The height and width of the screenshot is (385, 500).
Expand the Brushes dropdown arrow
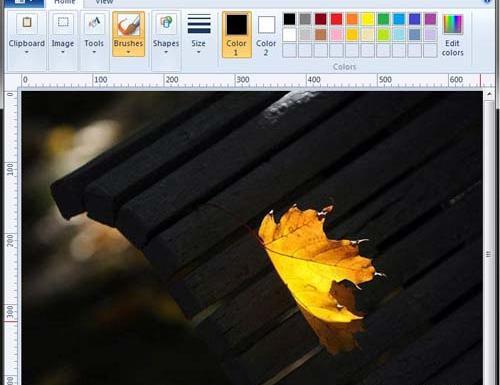click(128, 52)
